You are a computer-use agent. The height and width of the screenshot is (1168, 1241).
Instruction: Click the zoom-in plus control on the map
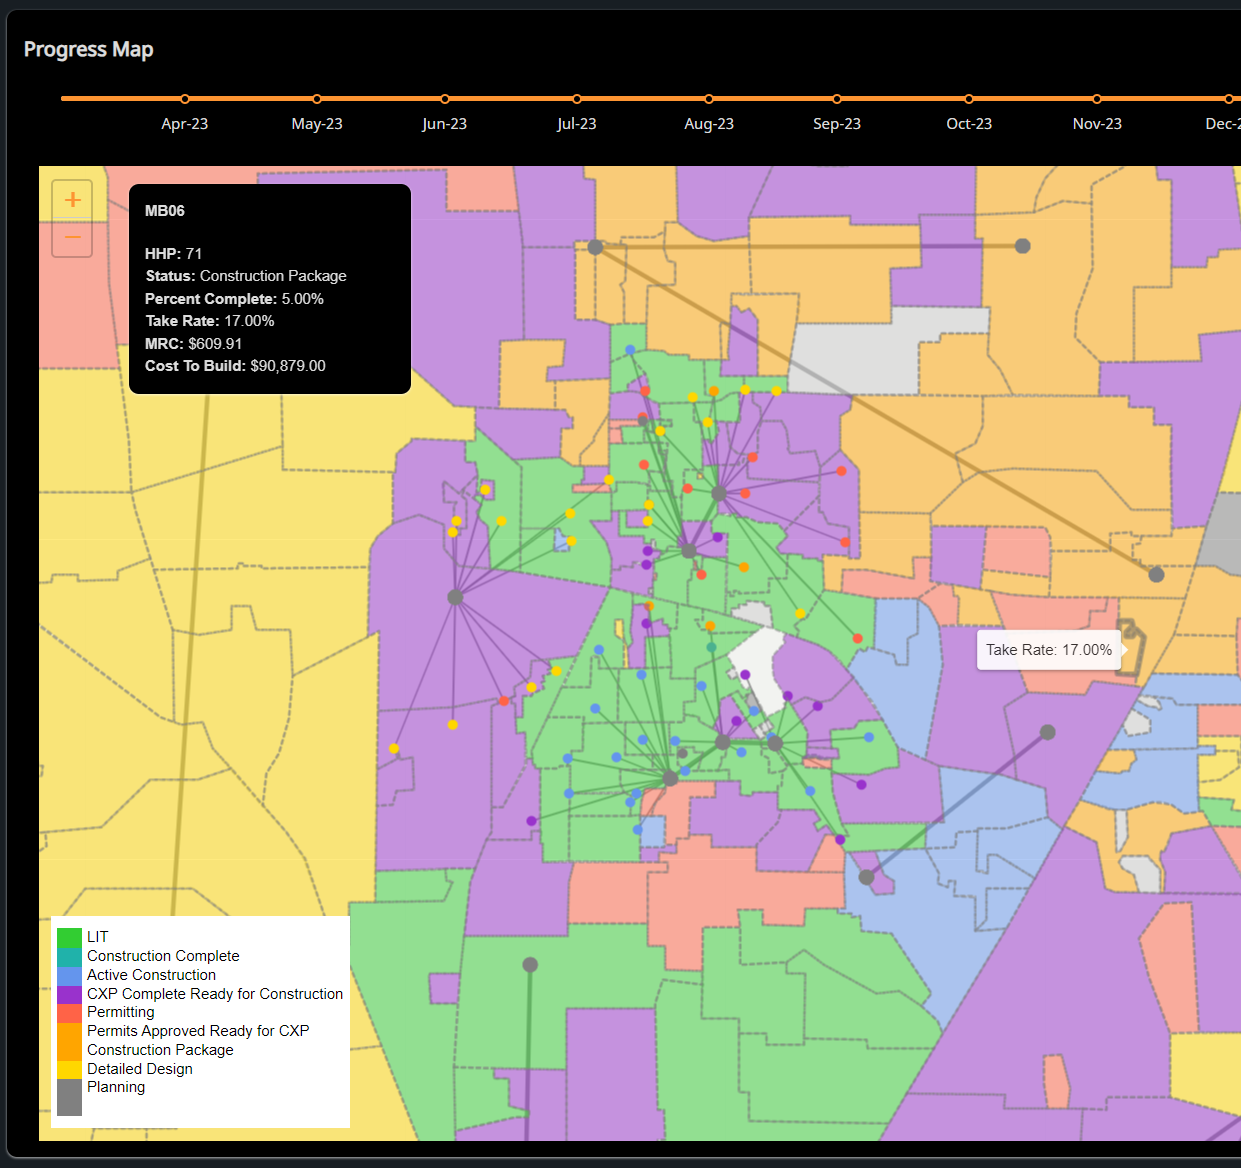point(71,199)
